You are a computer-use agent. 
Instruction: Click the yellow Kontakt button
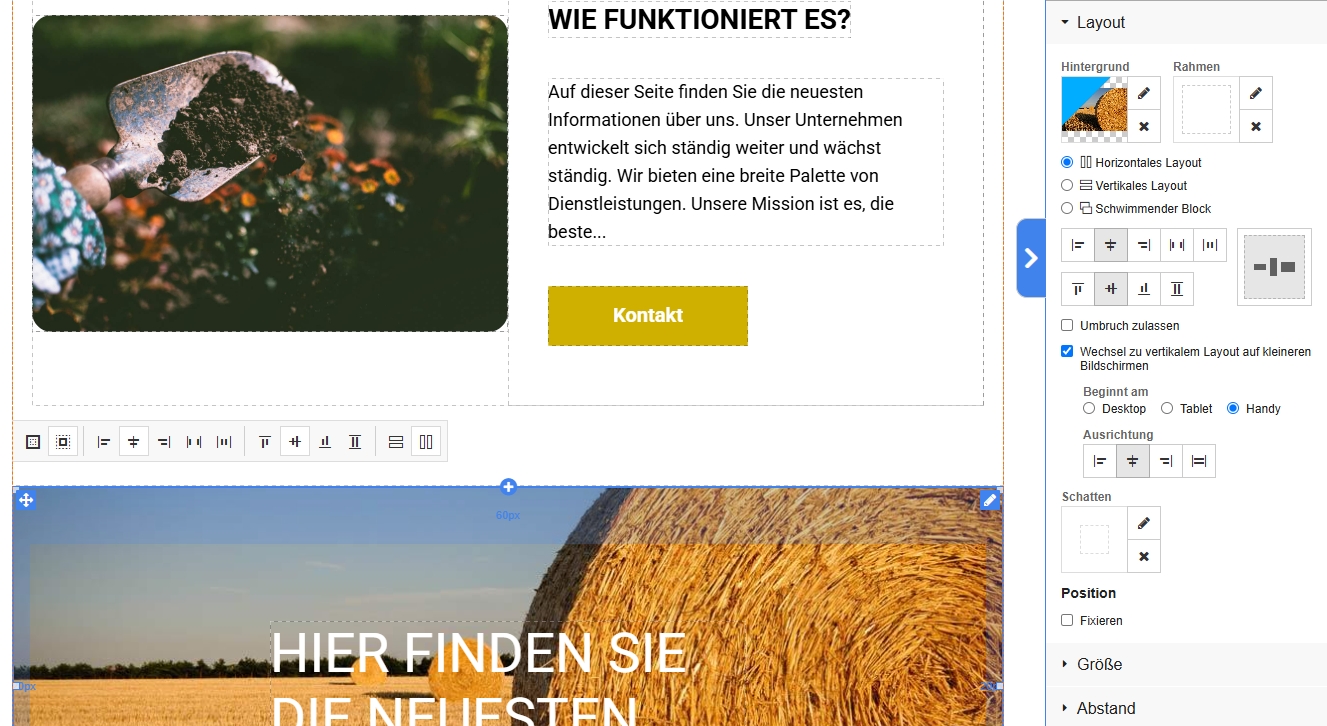(x=648, y=316)
